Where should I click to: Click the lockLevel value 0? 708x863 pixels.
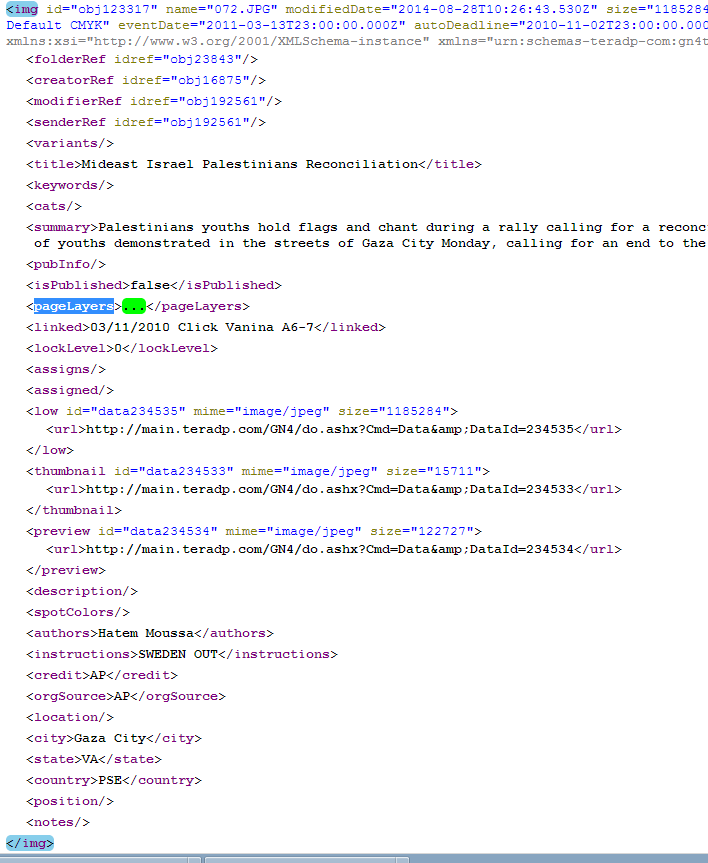[118, 348]
